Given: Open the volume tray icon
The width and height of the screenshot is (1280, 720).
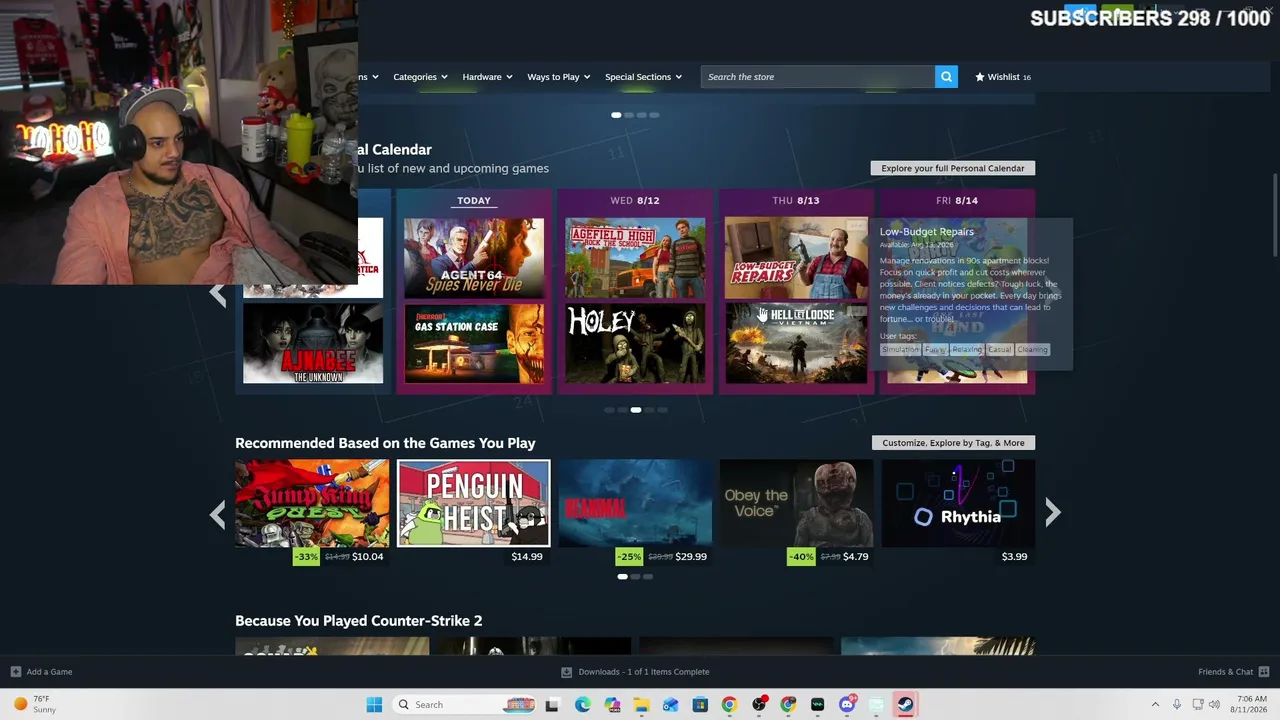Looking at the screenshot, I should point(1215,705).
